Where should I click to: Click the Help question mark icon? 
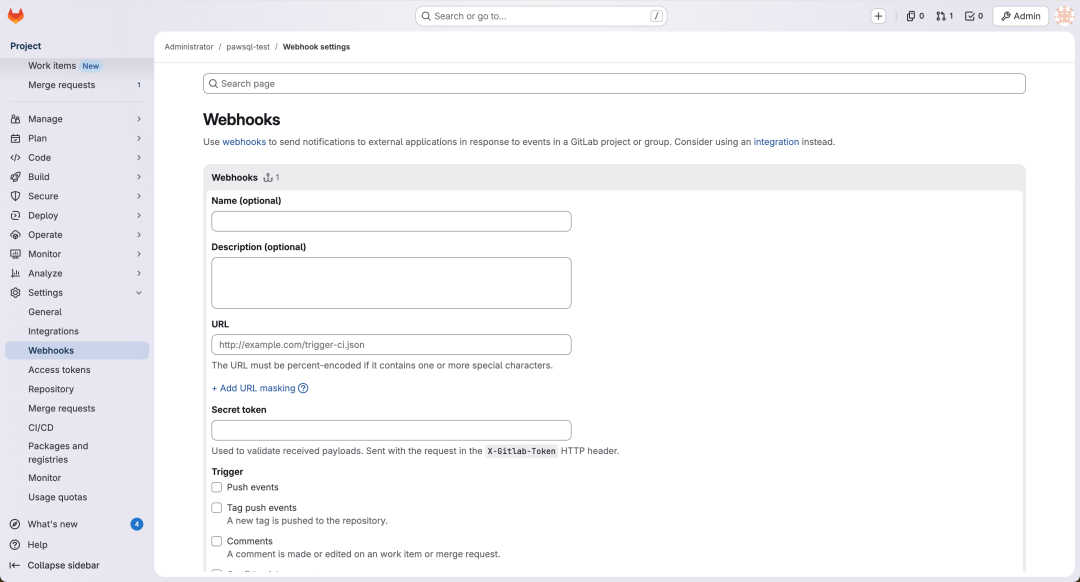[15, 545]
